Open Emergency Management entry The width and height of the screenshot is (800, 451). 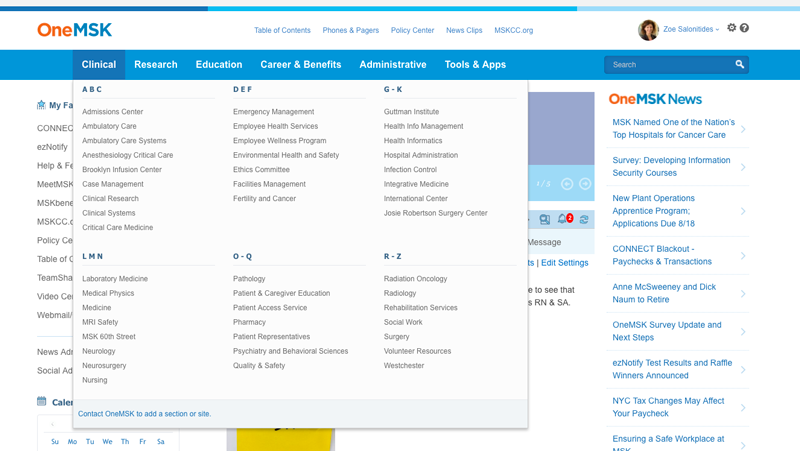point(273,112)
